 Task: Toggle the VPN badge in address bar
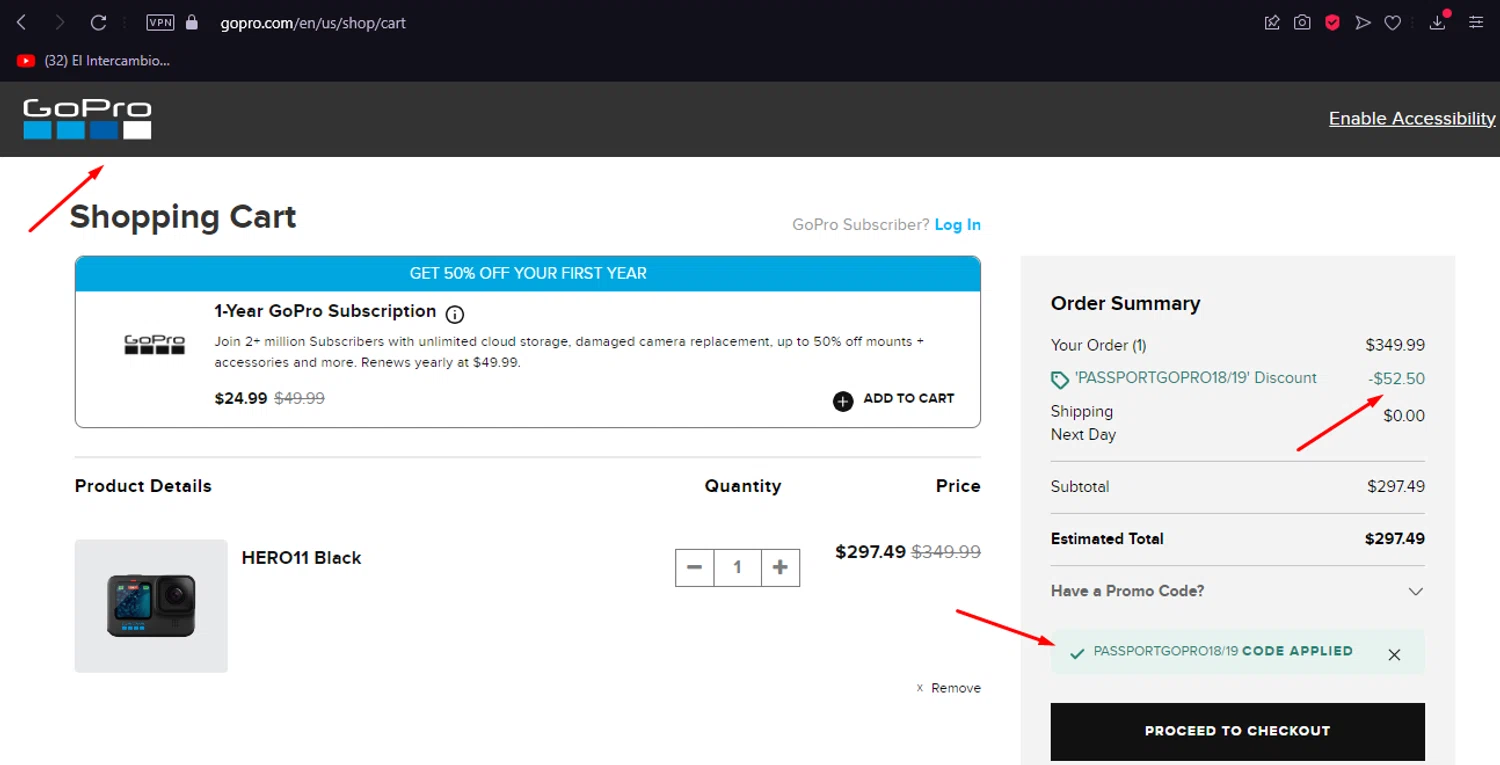pos(160,23)
